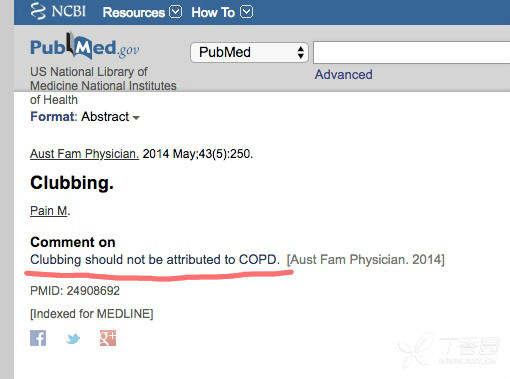Screen dimensions: 510x379
Task: Expand the Resources dropdown arrow
Action: pyautogui.click(x=175, y=12)
